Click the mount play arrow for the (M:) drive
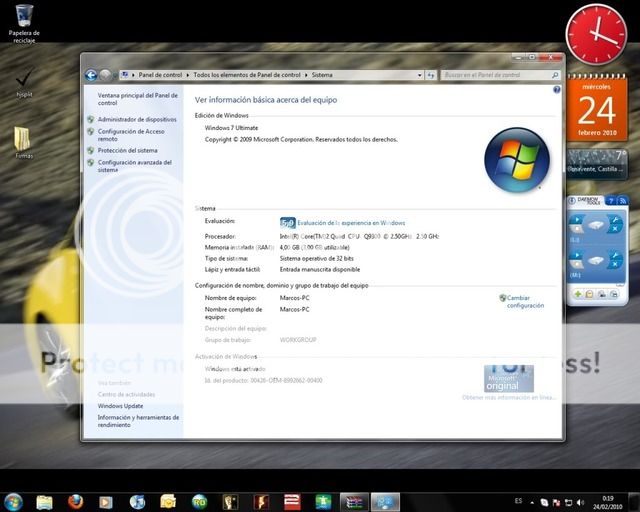This screenshot has width=640, height=512. pyautogui.click(x=576, y=256)
